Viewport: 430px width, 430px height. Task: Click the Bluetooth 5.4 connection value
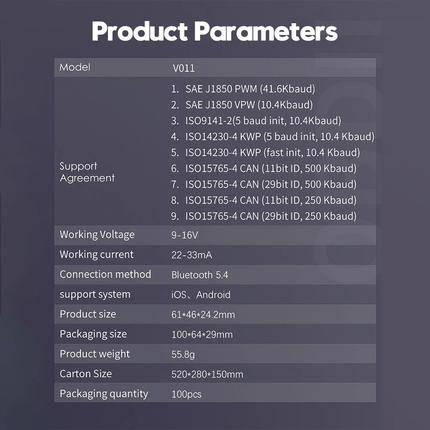(200, 275)
